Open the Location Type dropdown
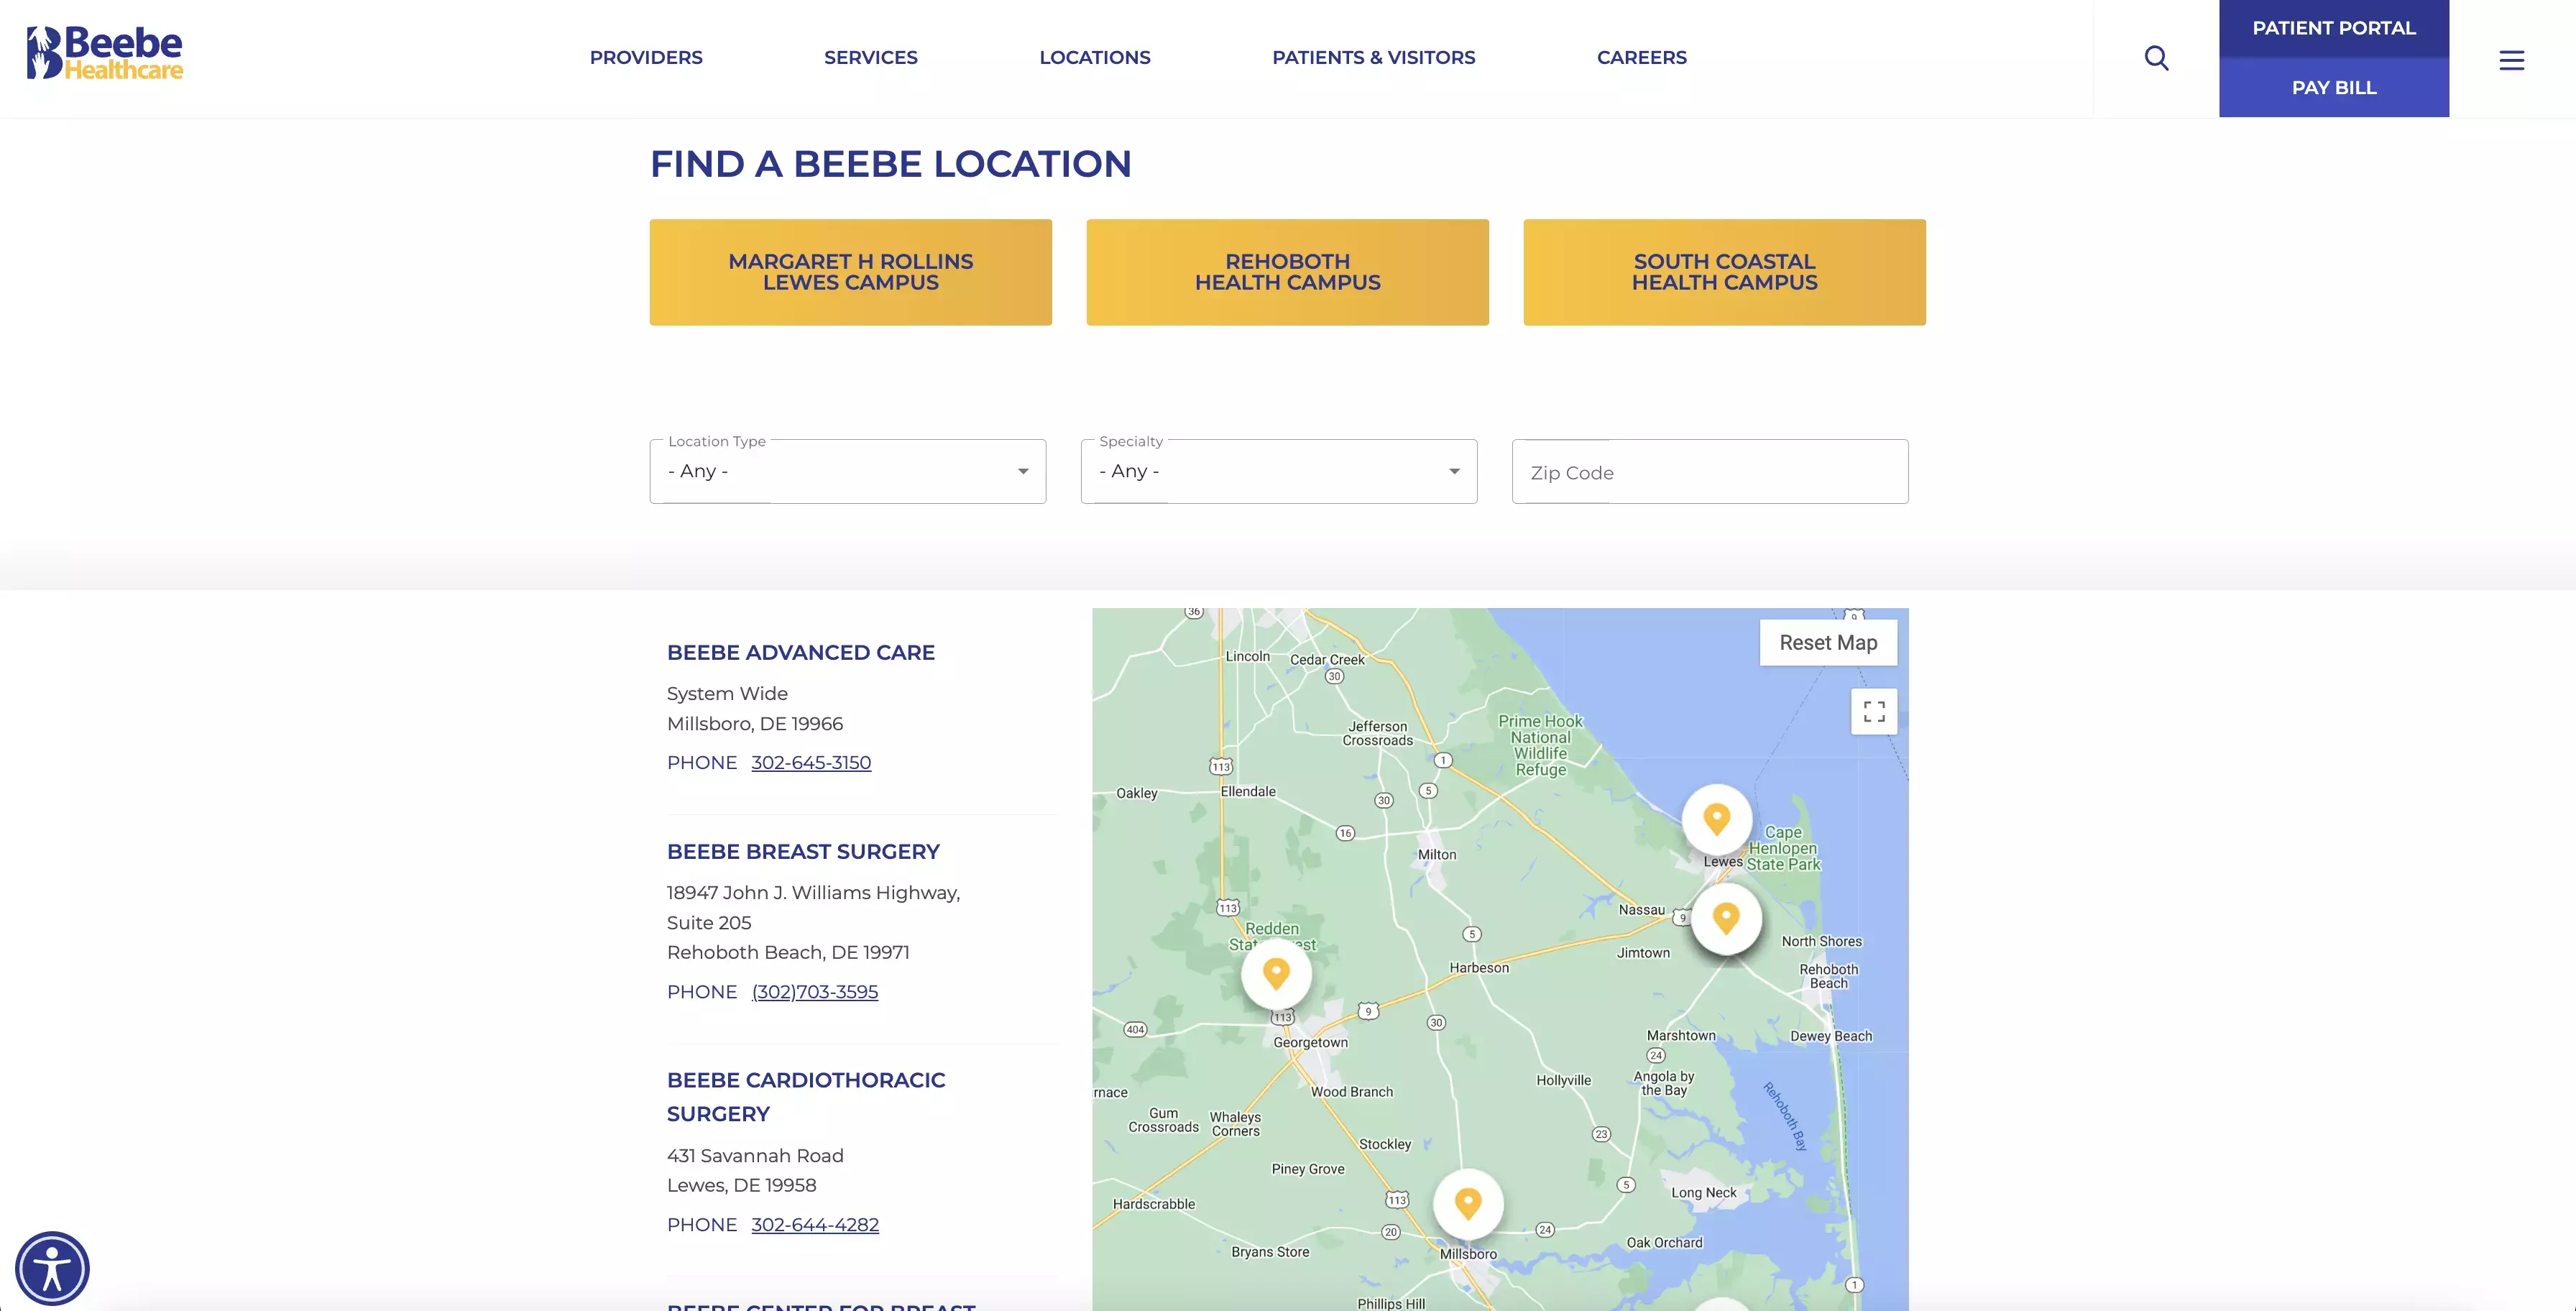2576x1311 pixels. pyautogui.click(x=847, y=471)
